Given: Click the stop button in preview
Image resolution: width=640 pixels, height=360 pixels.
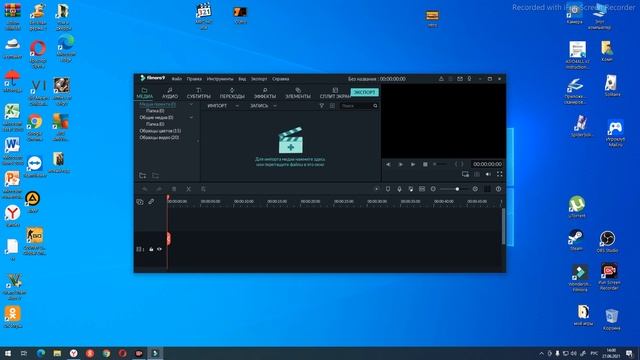Looking at the screenshot, I should pyautogui.click(x=425, y=164).
